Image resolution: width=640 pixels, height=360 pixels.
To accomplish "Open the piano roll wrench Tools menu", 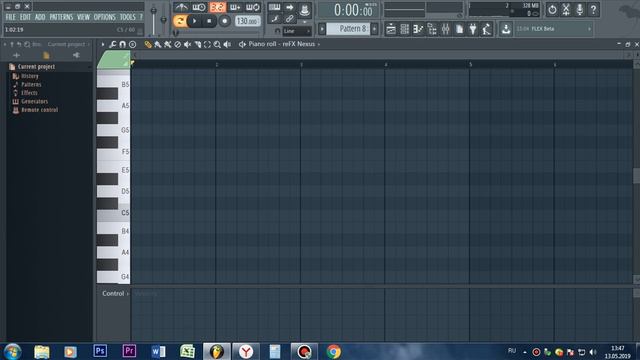I will click(x=113, y=44).
